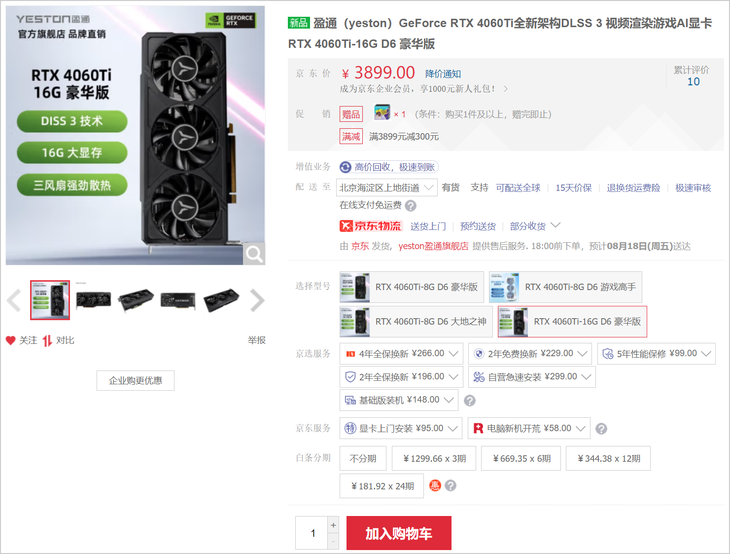
Task: Open the 北京海淀区上地街道 delivery address dropdown
Action: (387, 188)
